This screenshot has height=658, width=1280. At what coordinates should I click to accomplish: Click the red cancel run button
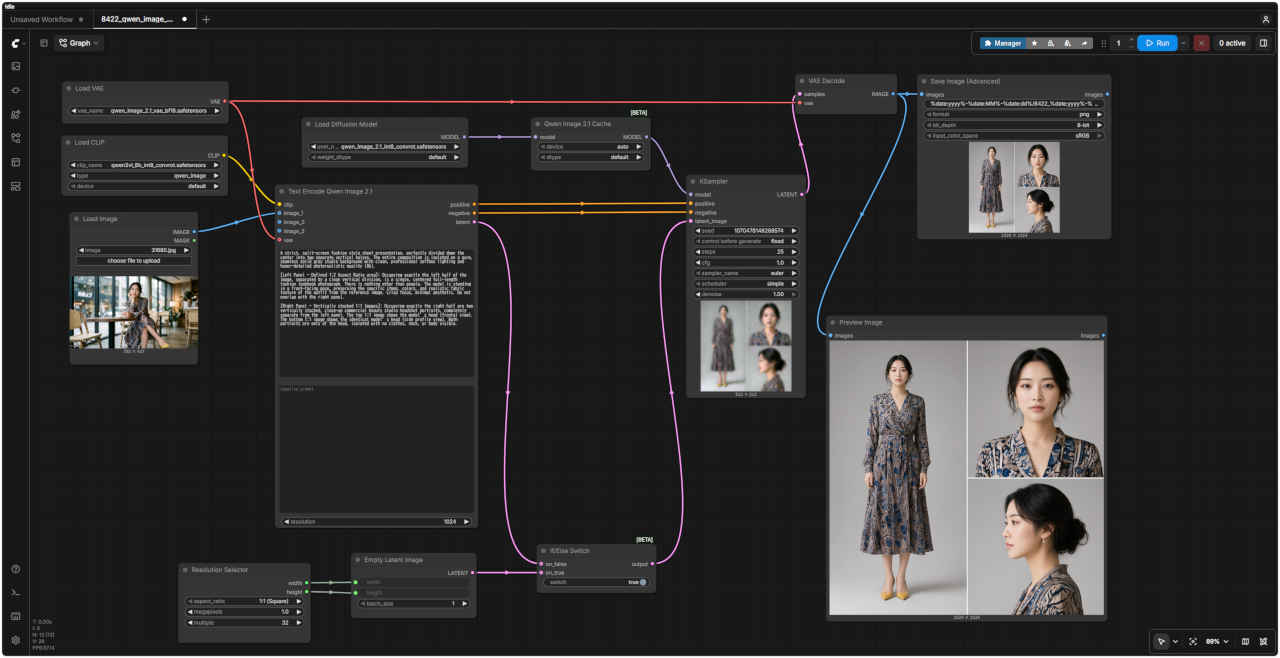(x=1201, y=43)
